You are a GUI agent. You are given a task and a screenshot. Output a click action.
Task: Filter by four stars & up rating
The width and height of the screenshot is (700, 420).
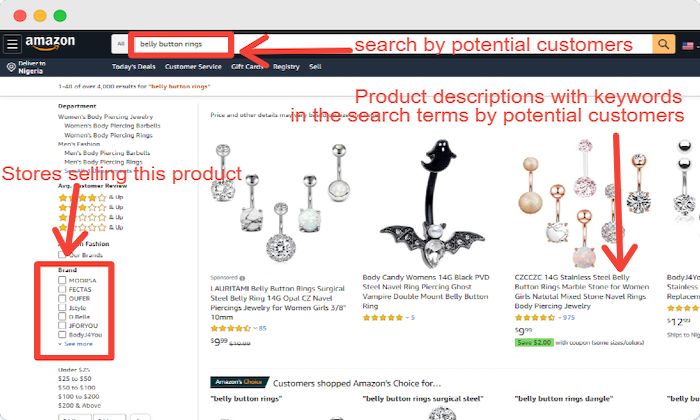point(91,197)
